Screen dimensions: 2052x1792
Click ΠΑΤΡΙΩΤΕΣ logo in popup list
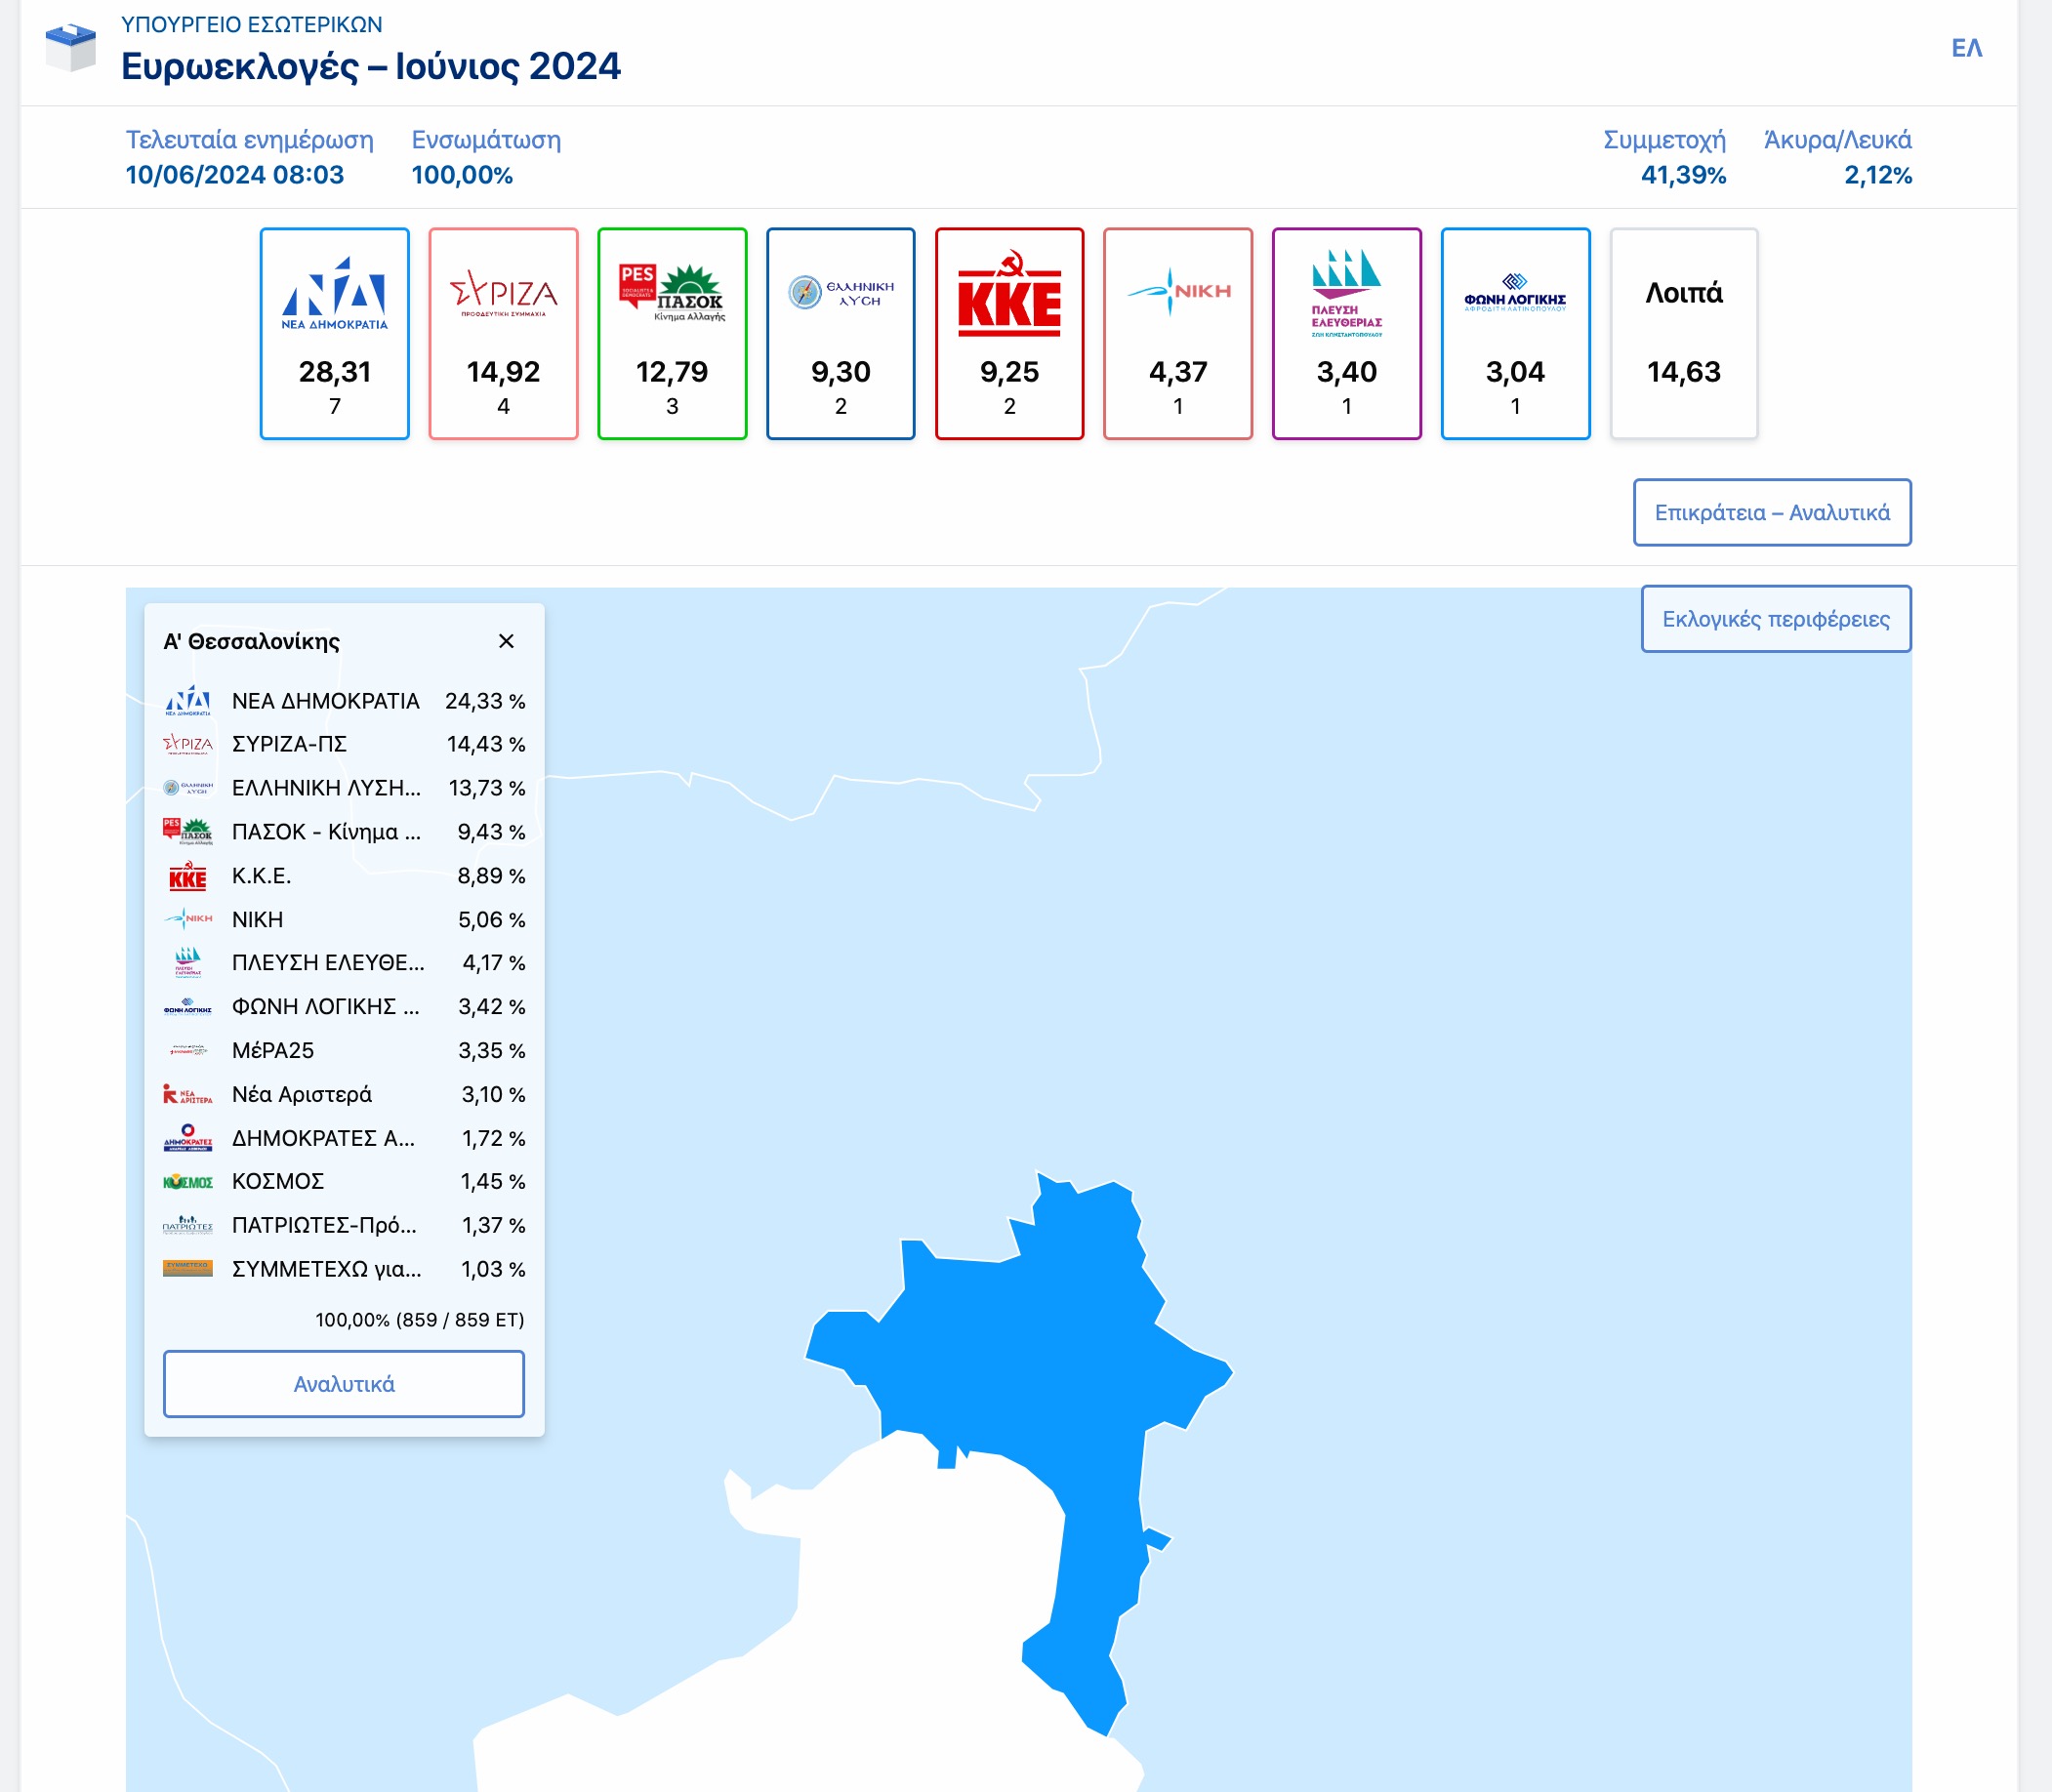click(x=188, y=1225)
